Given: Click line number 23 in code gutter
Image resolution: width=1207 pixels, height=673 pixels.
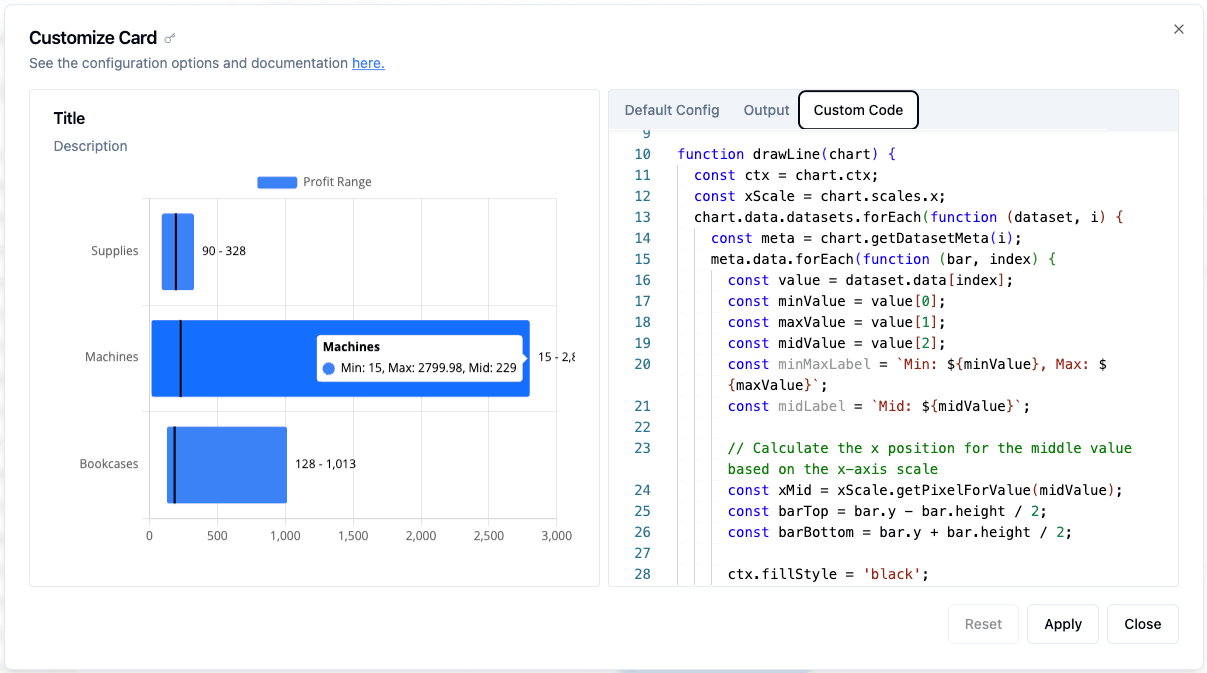Looking at the screenshot, I should pos(642,448).
